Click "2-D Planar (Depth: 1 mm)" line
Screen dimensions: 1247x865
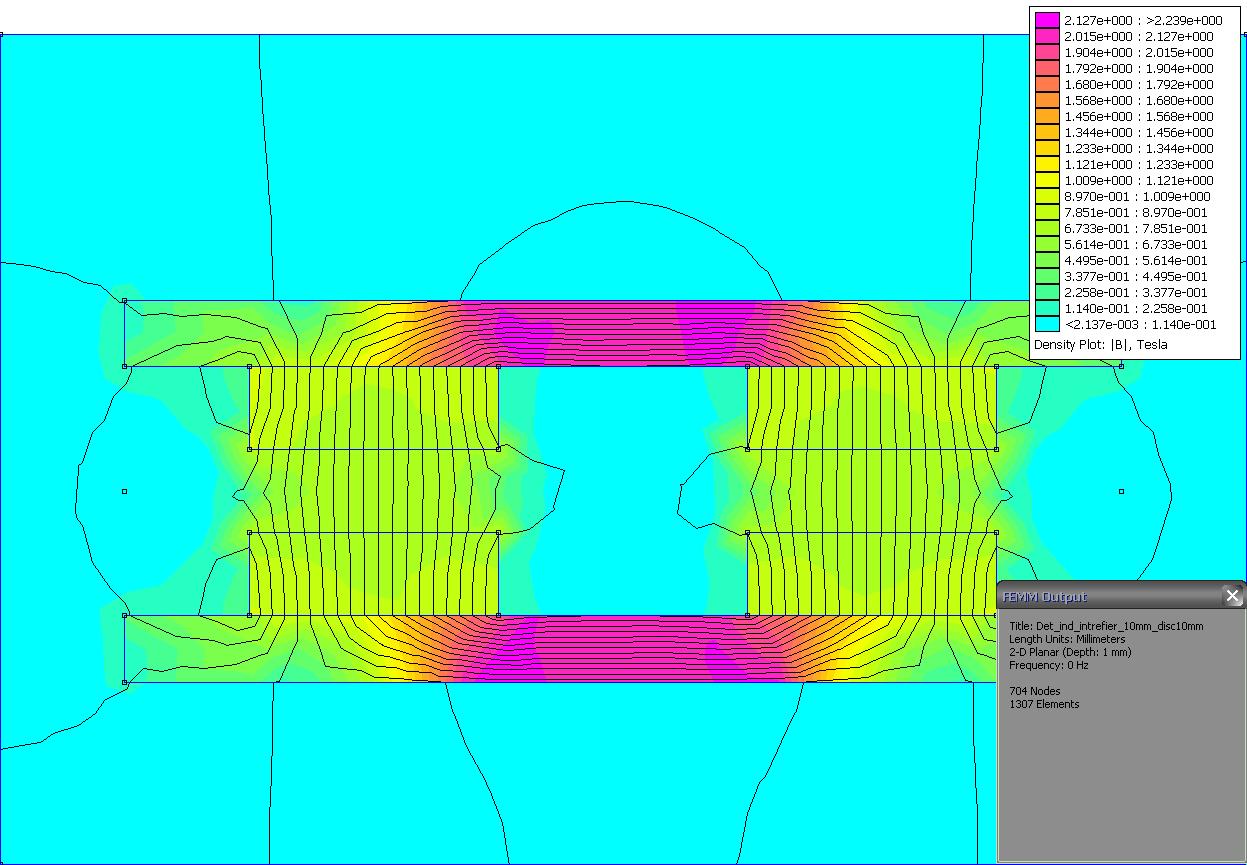pyautogui.click(x=1070, y=652)
